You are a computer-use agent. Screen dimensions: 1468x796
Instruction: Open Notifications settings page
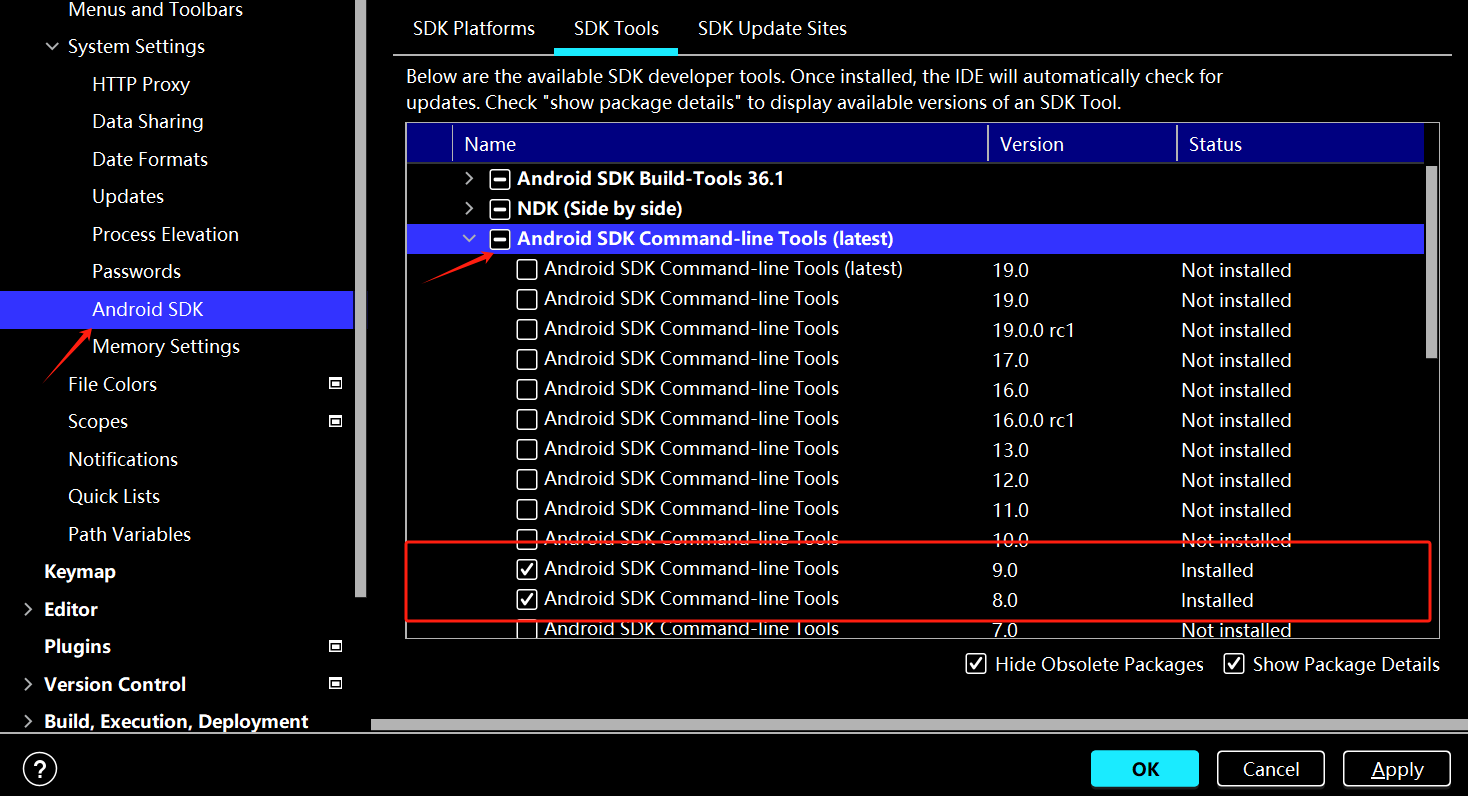[123, 459]
